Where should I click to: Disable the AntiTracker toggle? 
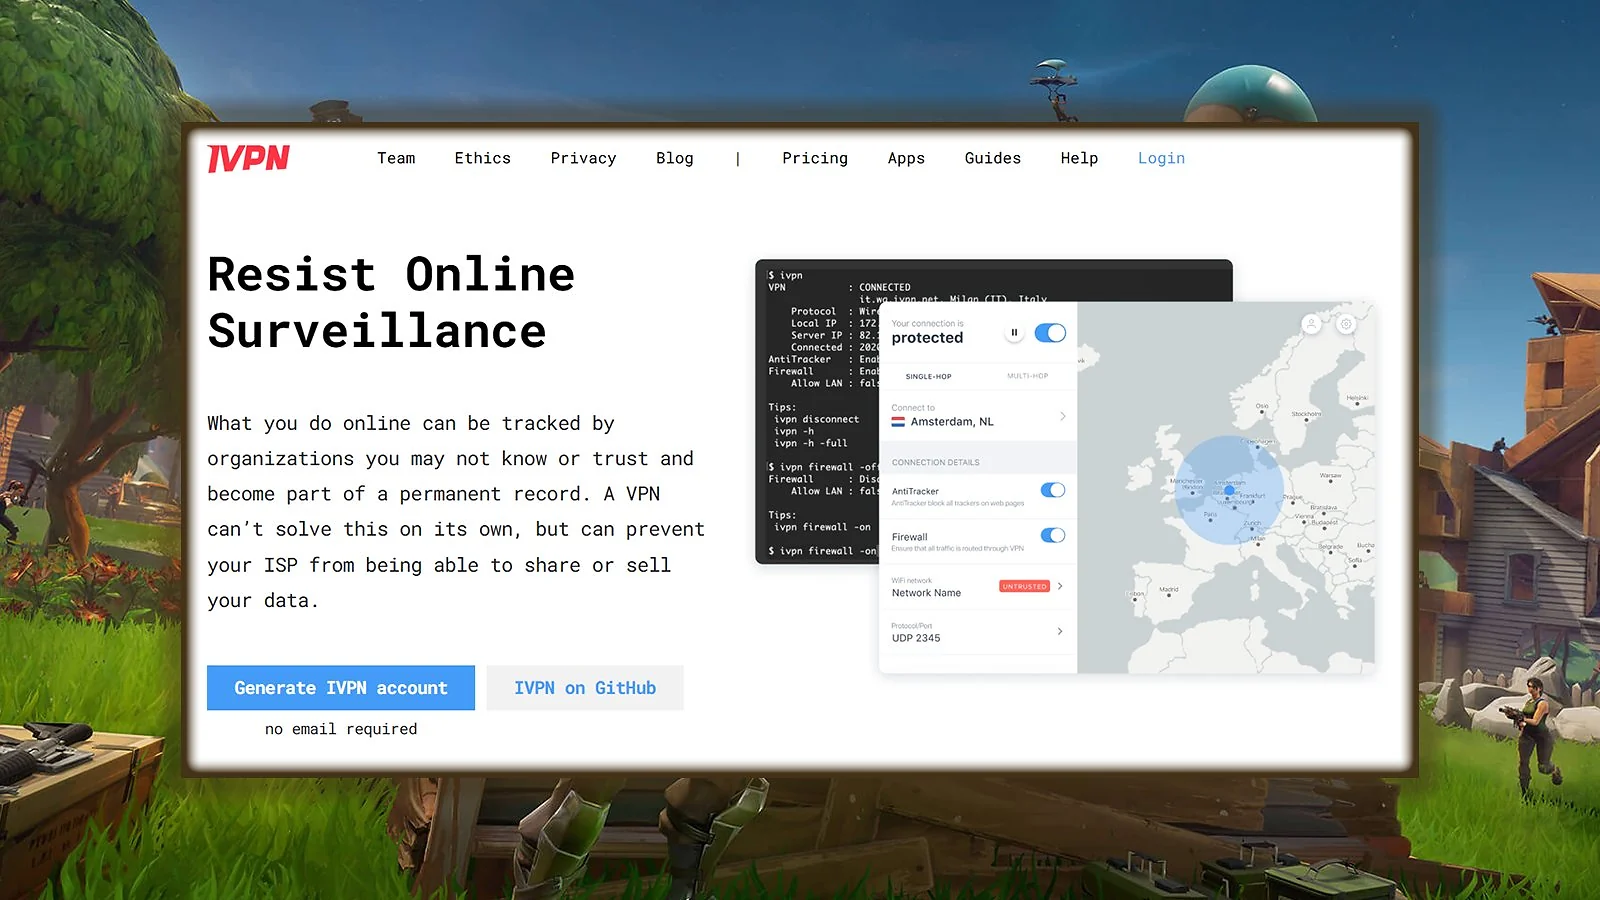1052,490
